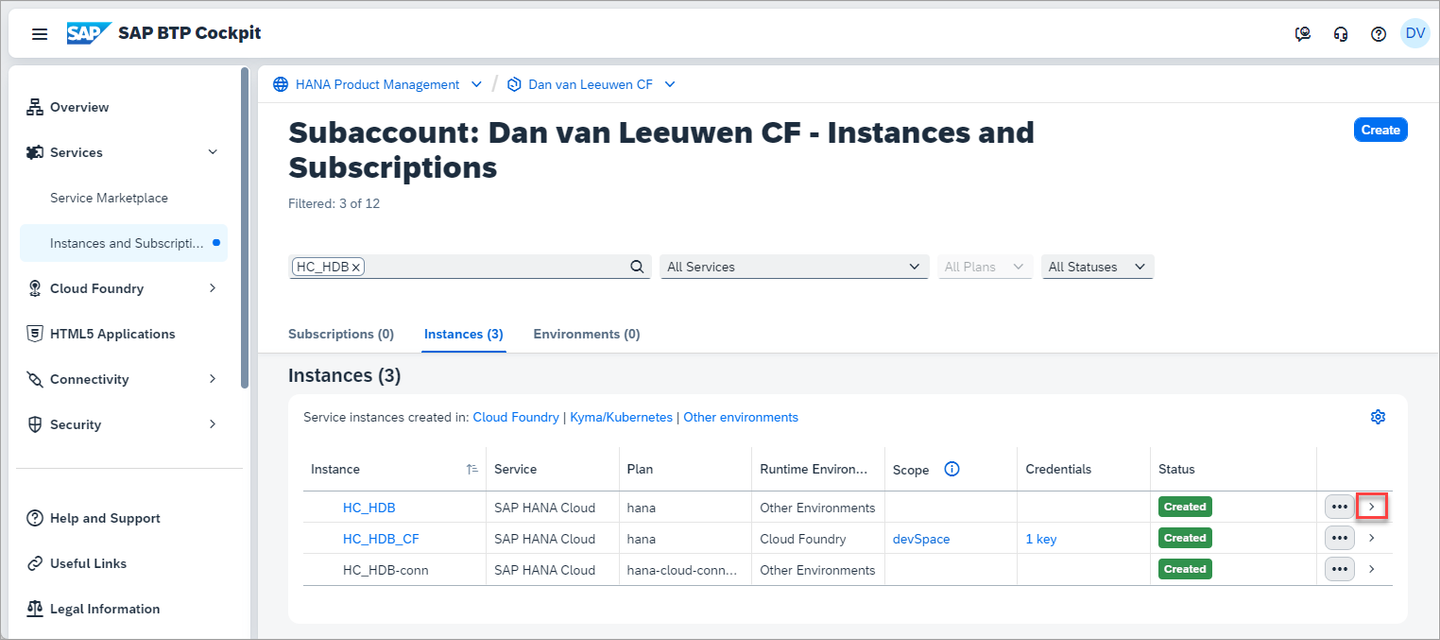This screenshot has width=1440, height=640.
Task: Open the All Statuses dropdown
Action: point(1097,267)
